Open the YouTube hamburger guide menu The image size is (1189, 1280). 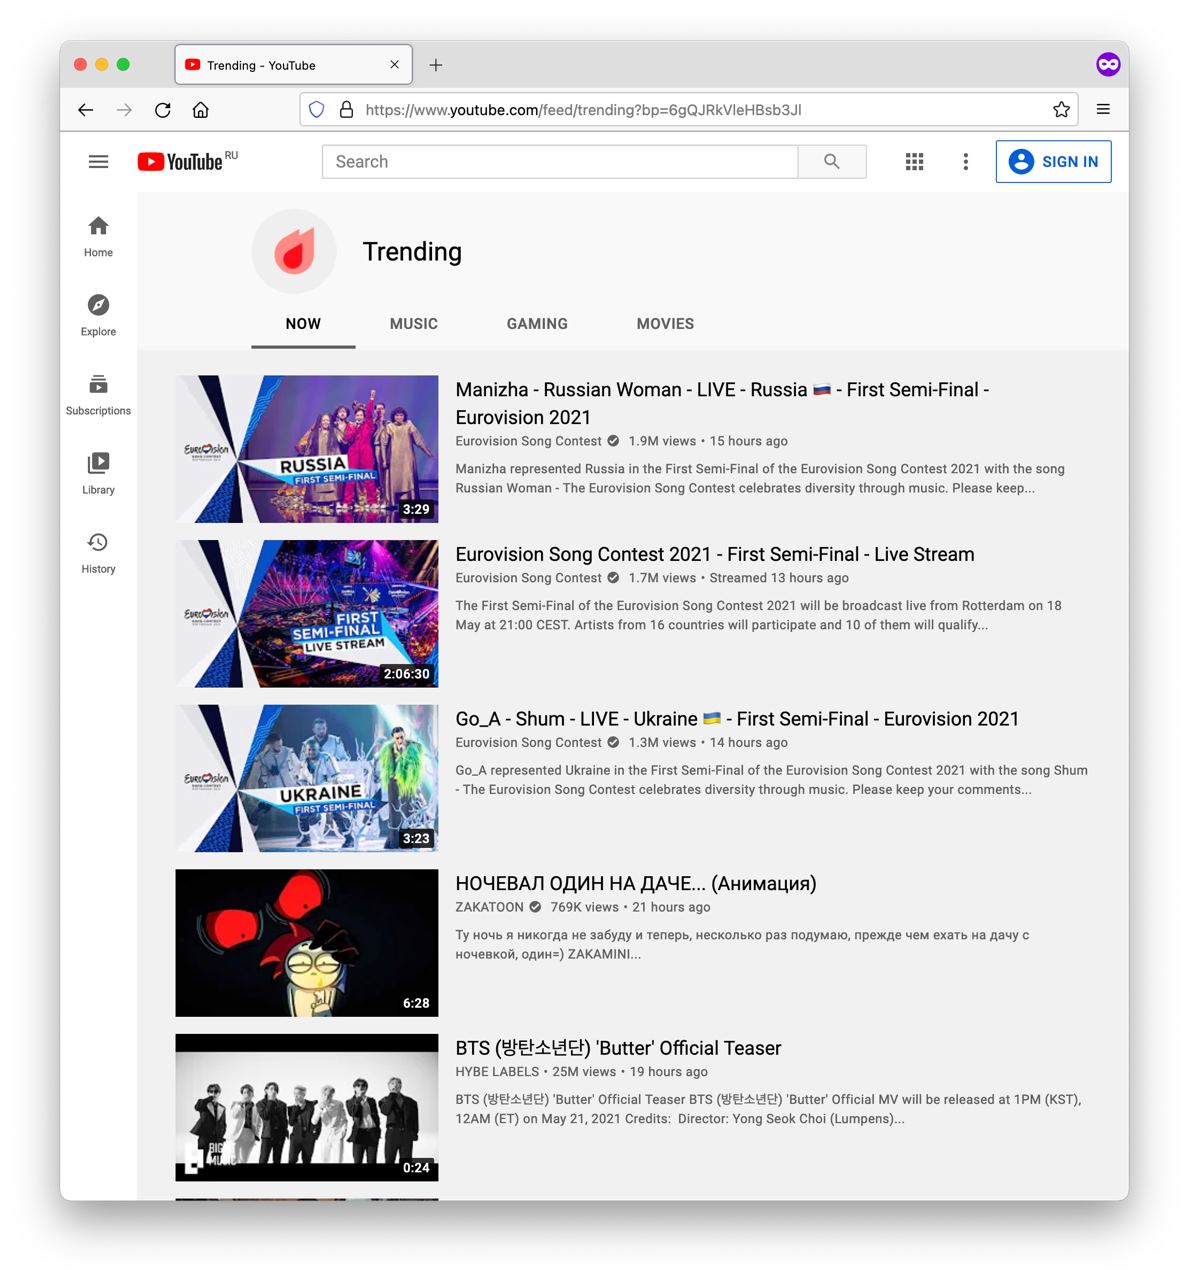[x=98, y=161]
